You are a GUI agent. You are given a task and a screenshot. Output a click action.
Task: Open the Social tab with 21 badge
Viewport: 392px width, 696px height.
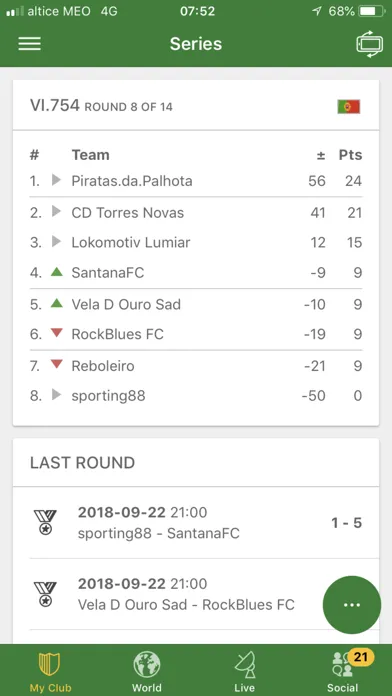click(344, 670)
